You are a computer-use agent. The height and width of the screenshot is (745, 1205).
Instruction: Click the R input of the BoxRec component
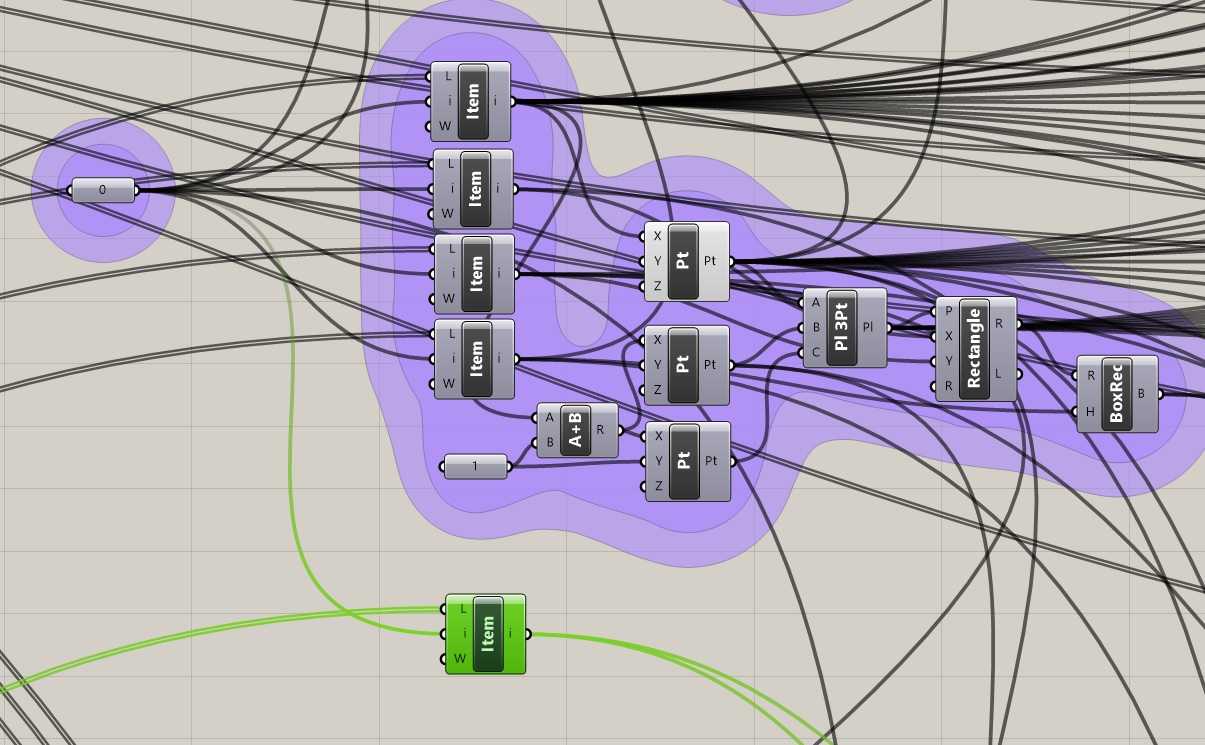(x=1090, y=376)
